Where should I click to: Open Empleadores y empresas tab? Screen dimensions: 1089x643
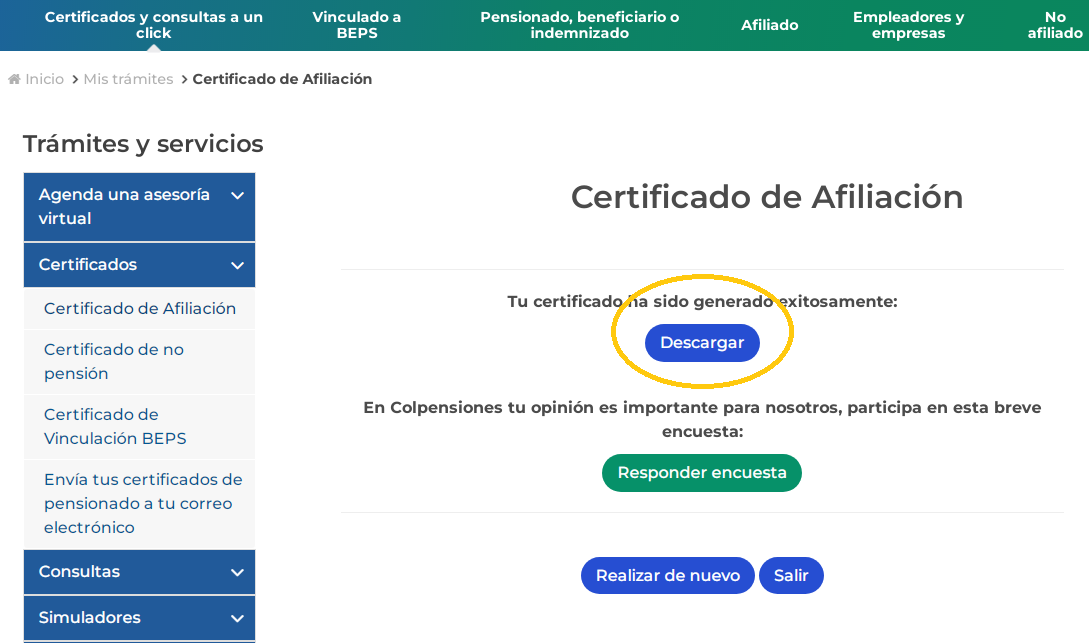click(908, 25)
